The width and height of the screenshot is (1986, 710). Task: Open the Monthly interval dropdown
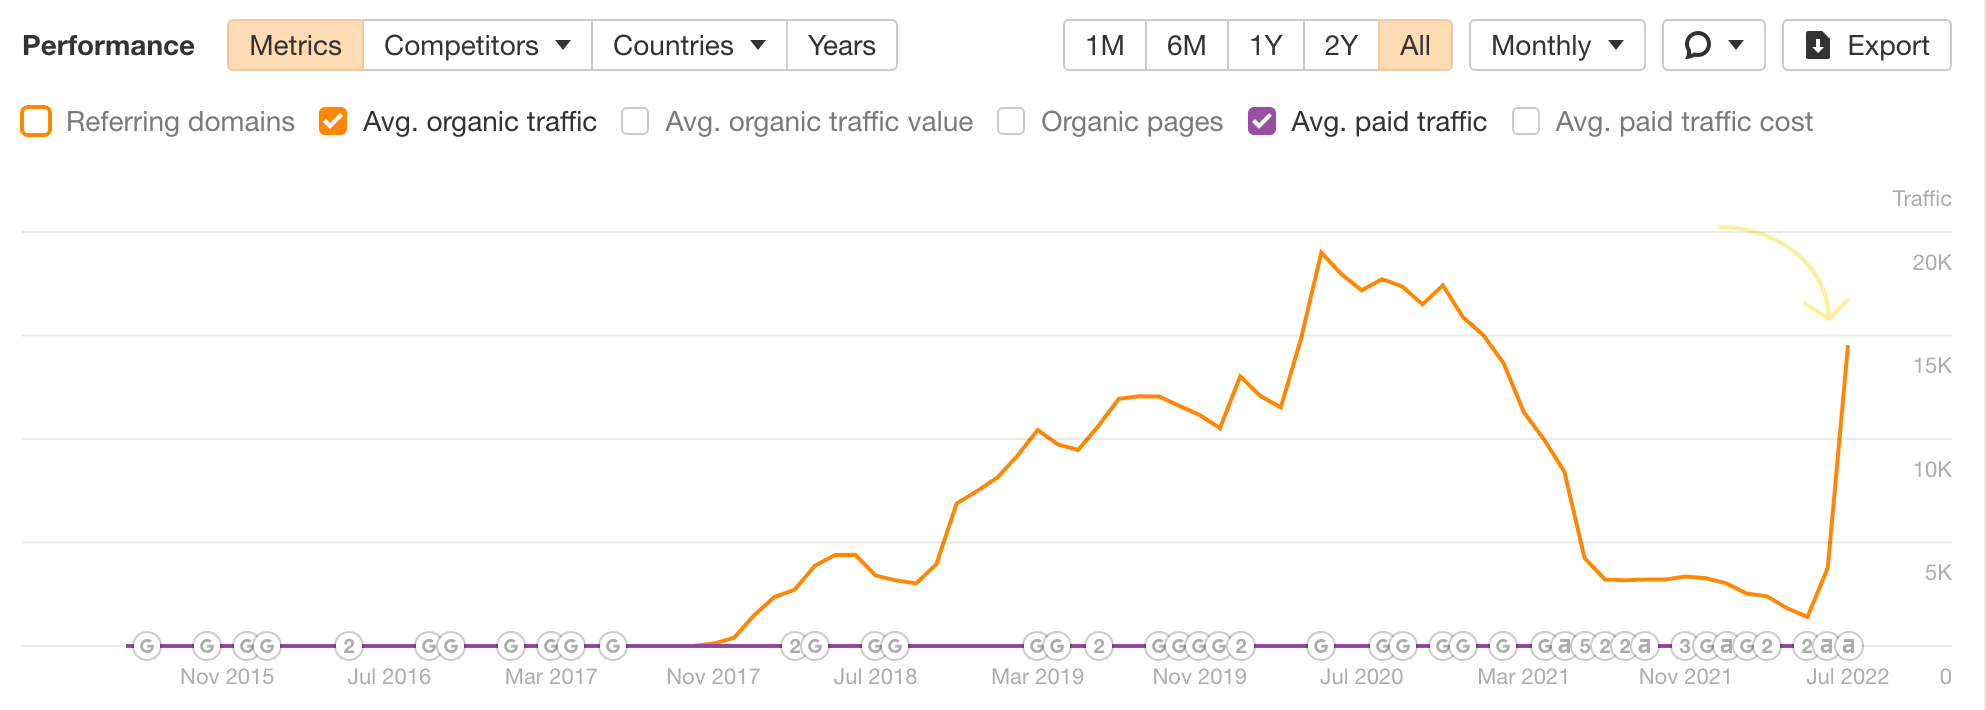[1556, 45]
